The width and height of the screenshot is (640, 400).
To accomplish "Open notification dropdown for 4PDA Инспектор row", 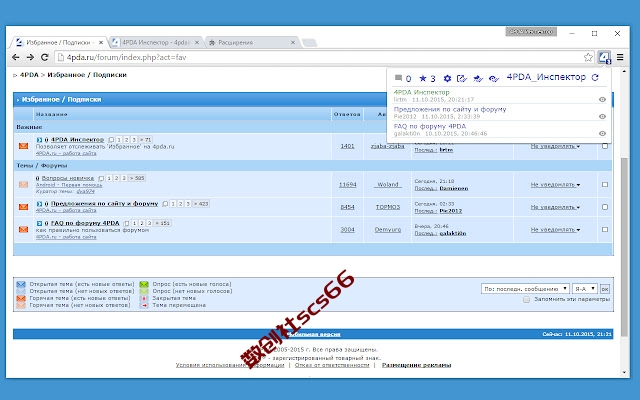I will coord(555,146).
